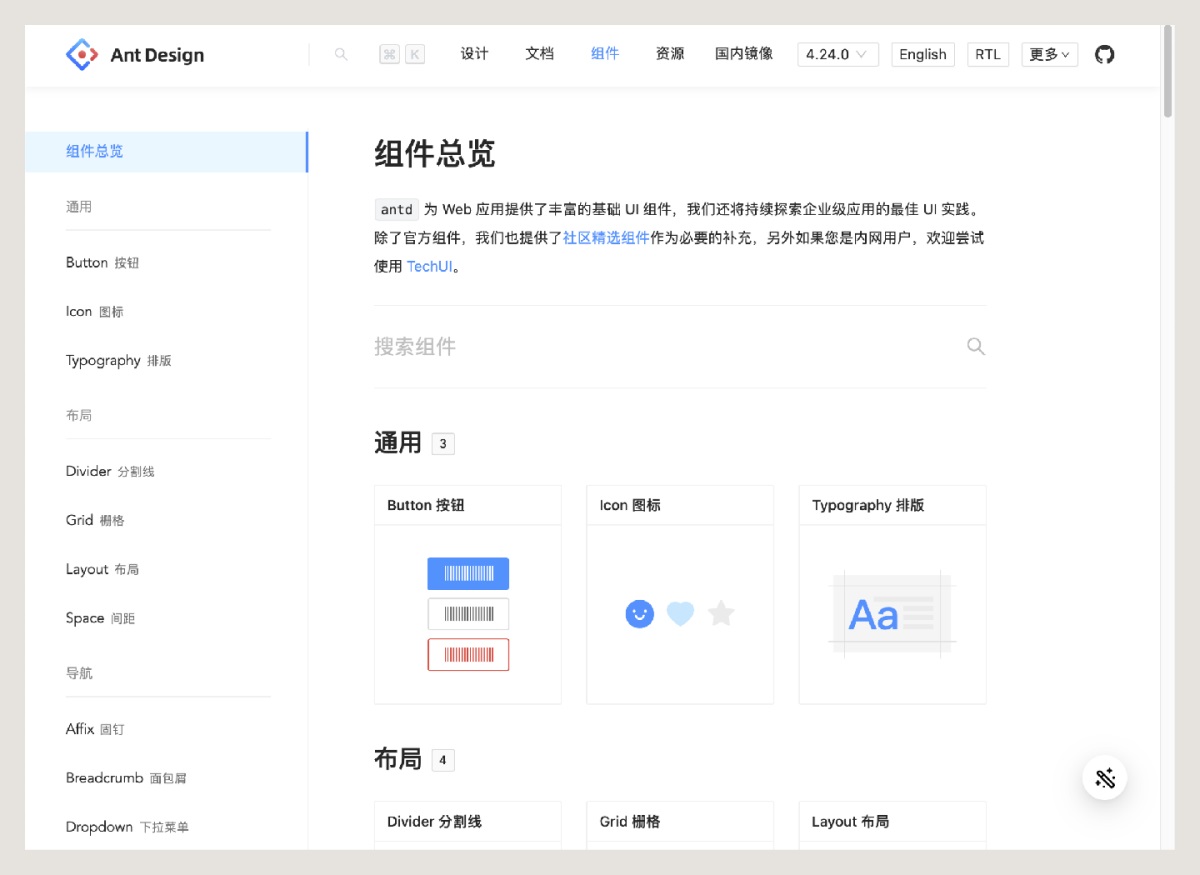Open Space 间距 in sidebar

(100, 618)
